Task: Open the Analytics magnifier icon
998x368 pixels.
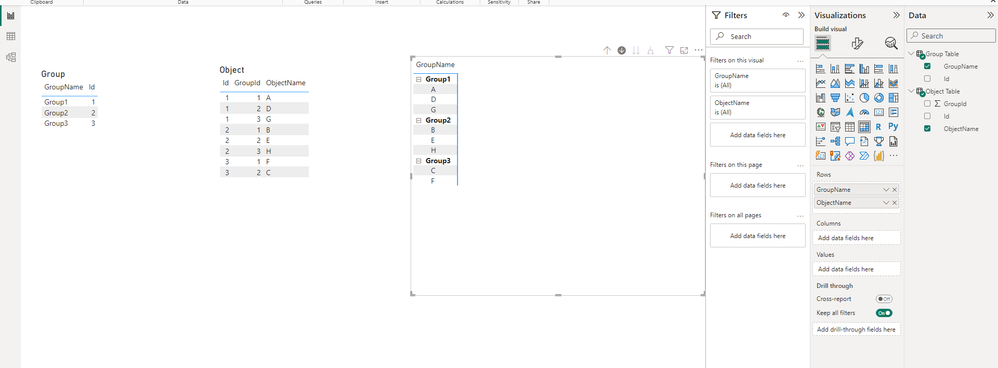Action: pyautogui.click(x=891, y=43)
